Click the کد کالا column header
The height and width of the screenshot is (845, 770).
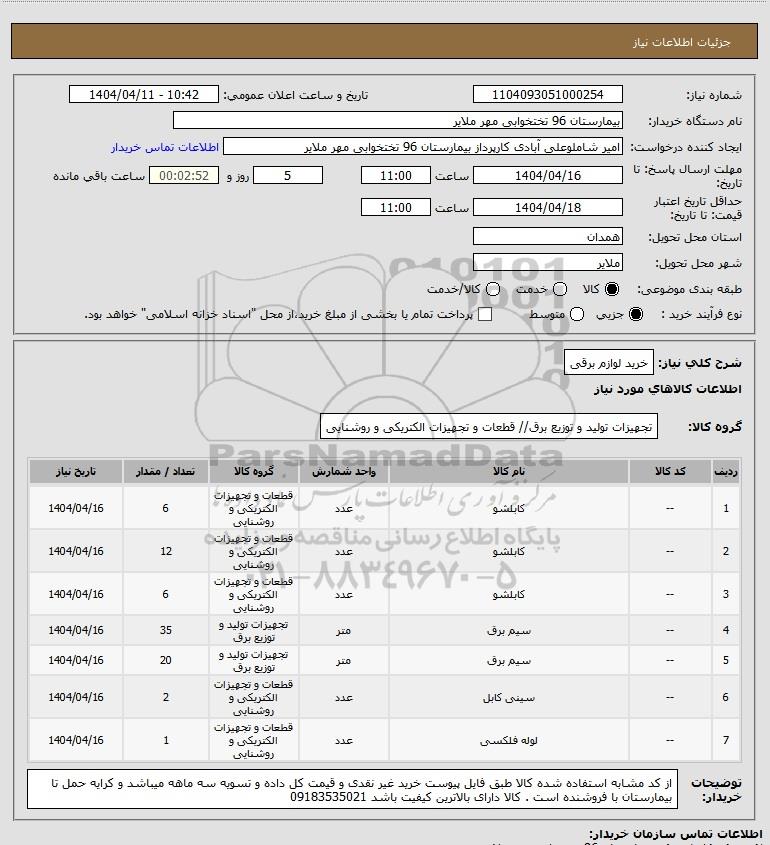[x=670, y=472]
